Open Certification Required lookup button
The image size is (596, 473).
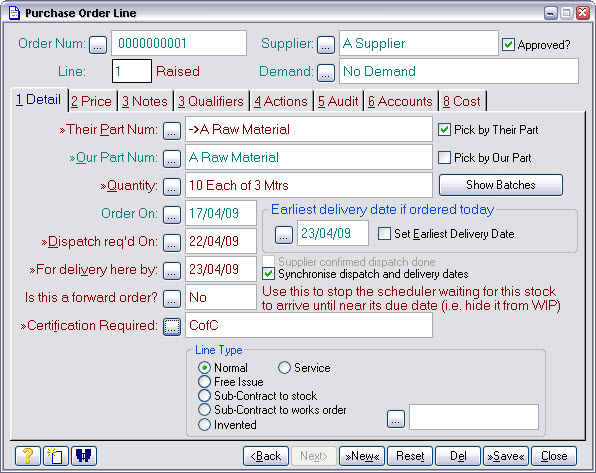coord(172,327)
